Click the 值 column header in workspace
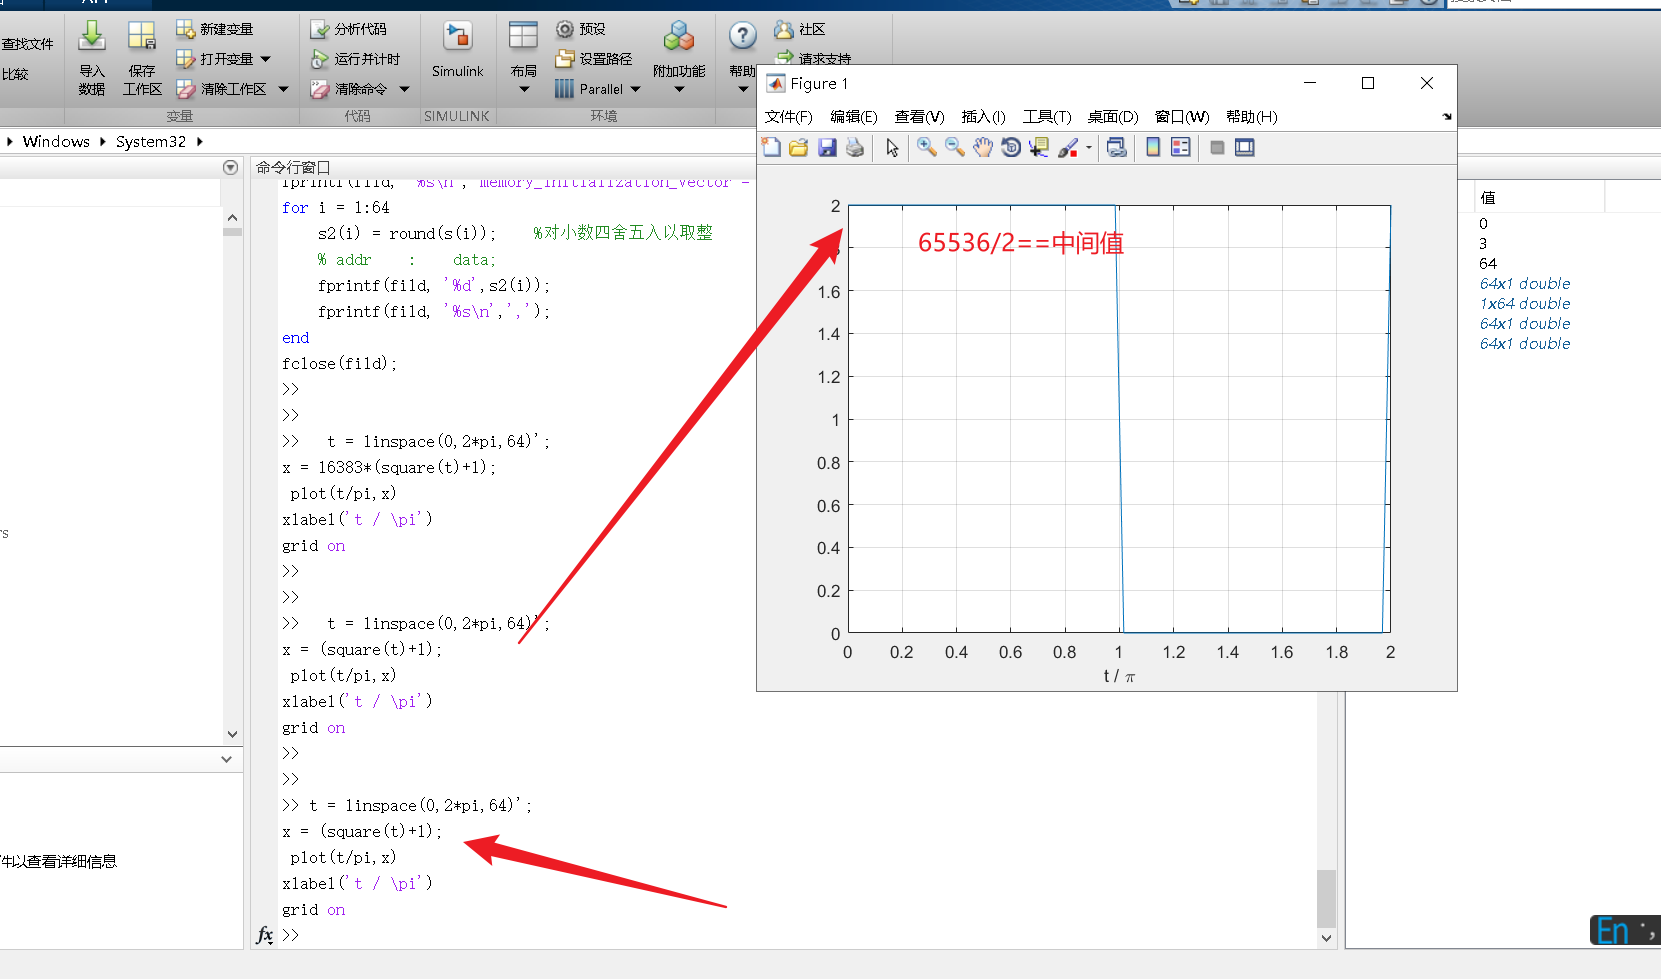The image size is (1661, 979). 1487,198
